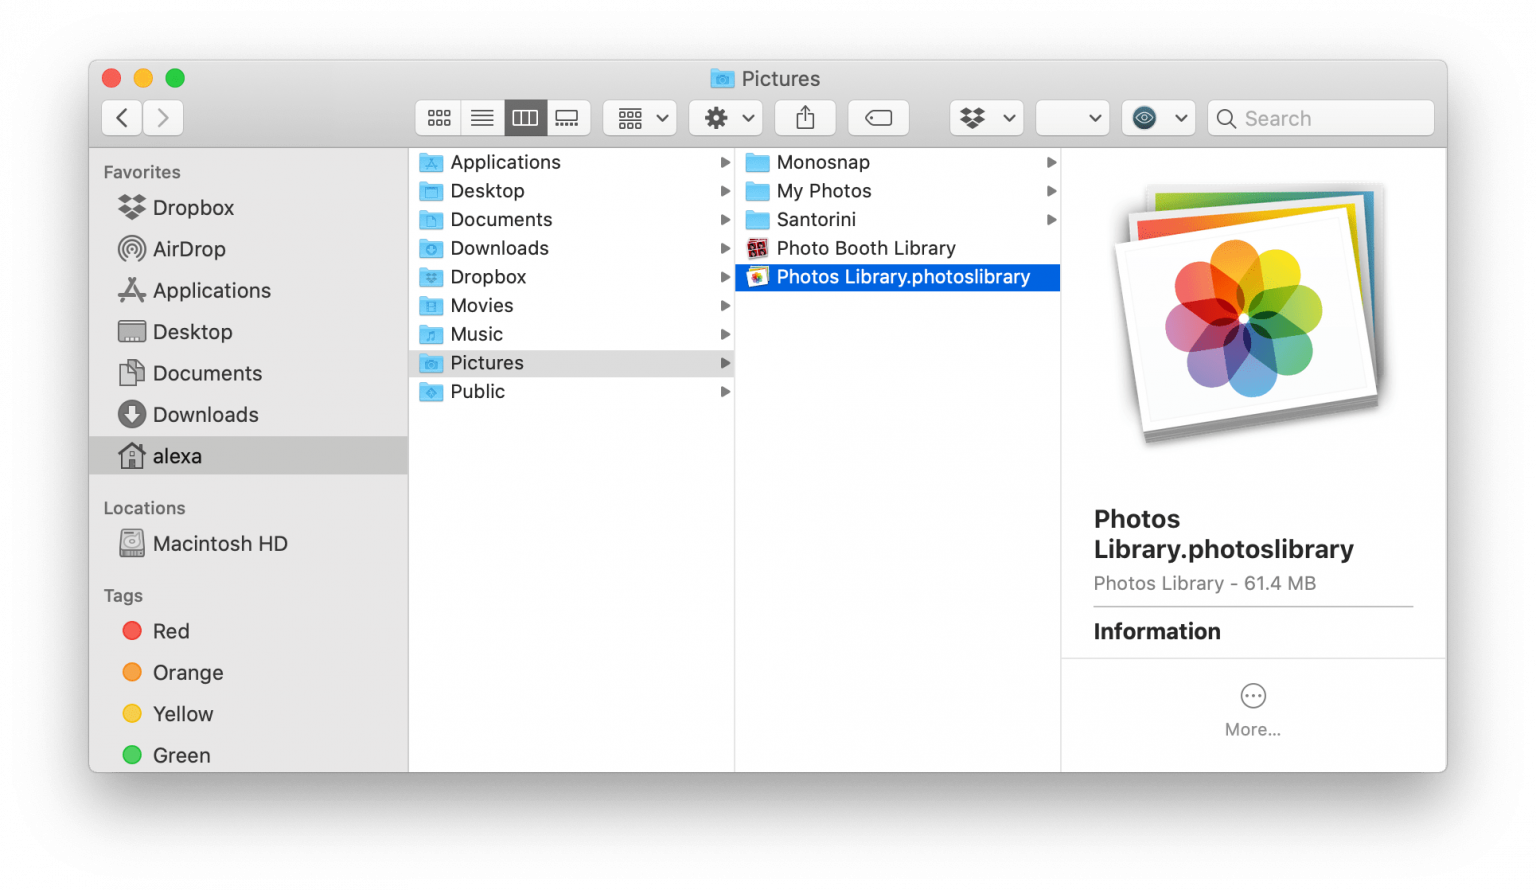Select the Photo Booth Library item
1536x890 pixels.
(864, 248)
